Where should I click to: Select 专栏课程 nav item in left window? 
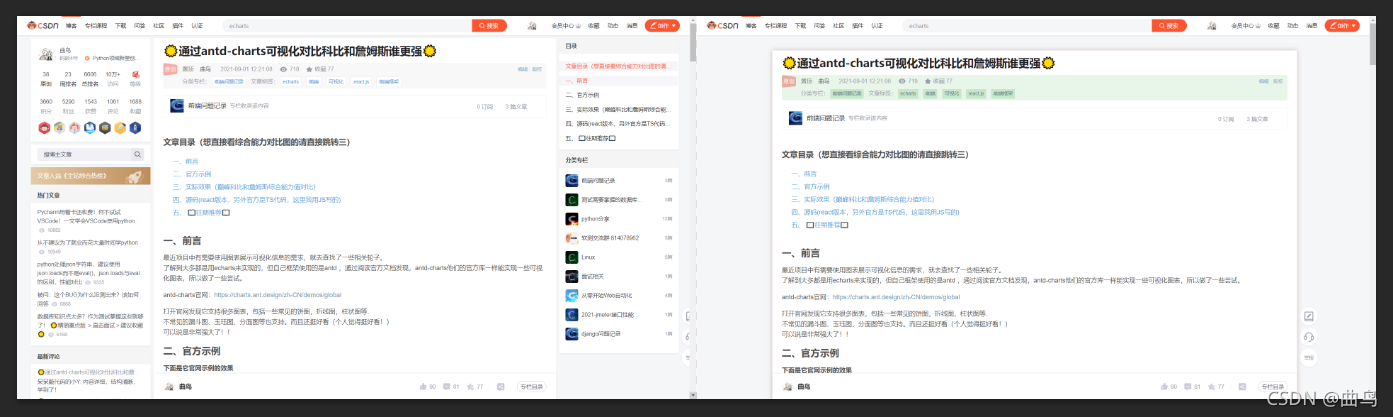pos(95,25)
